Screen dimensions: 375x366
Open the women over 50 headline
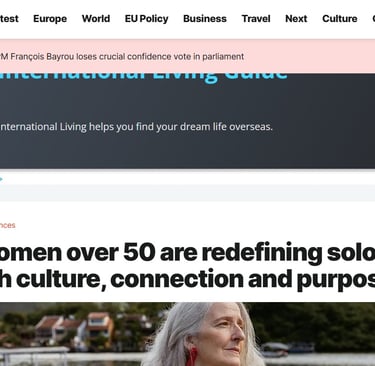[187, 266]
